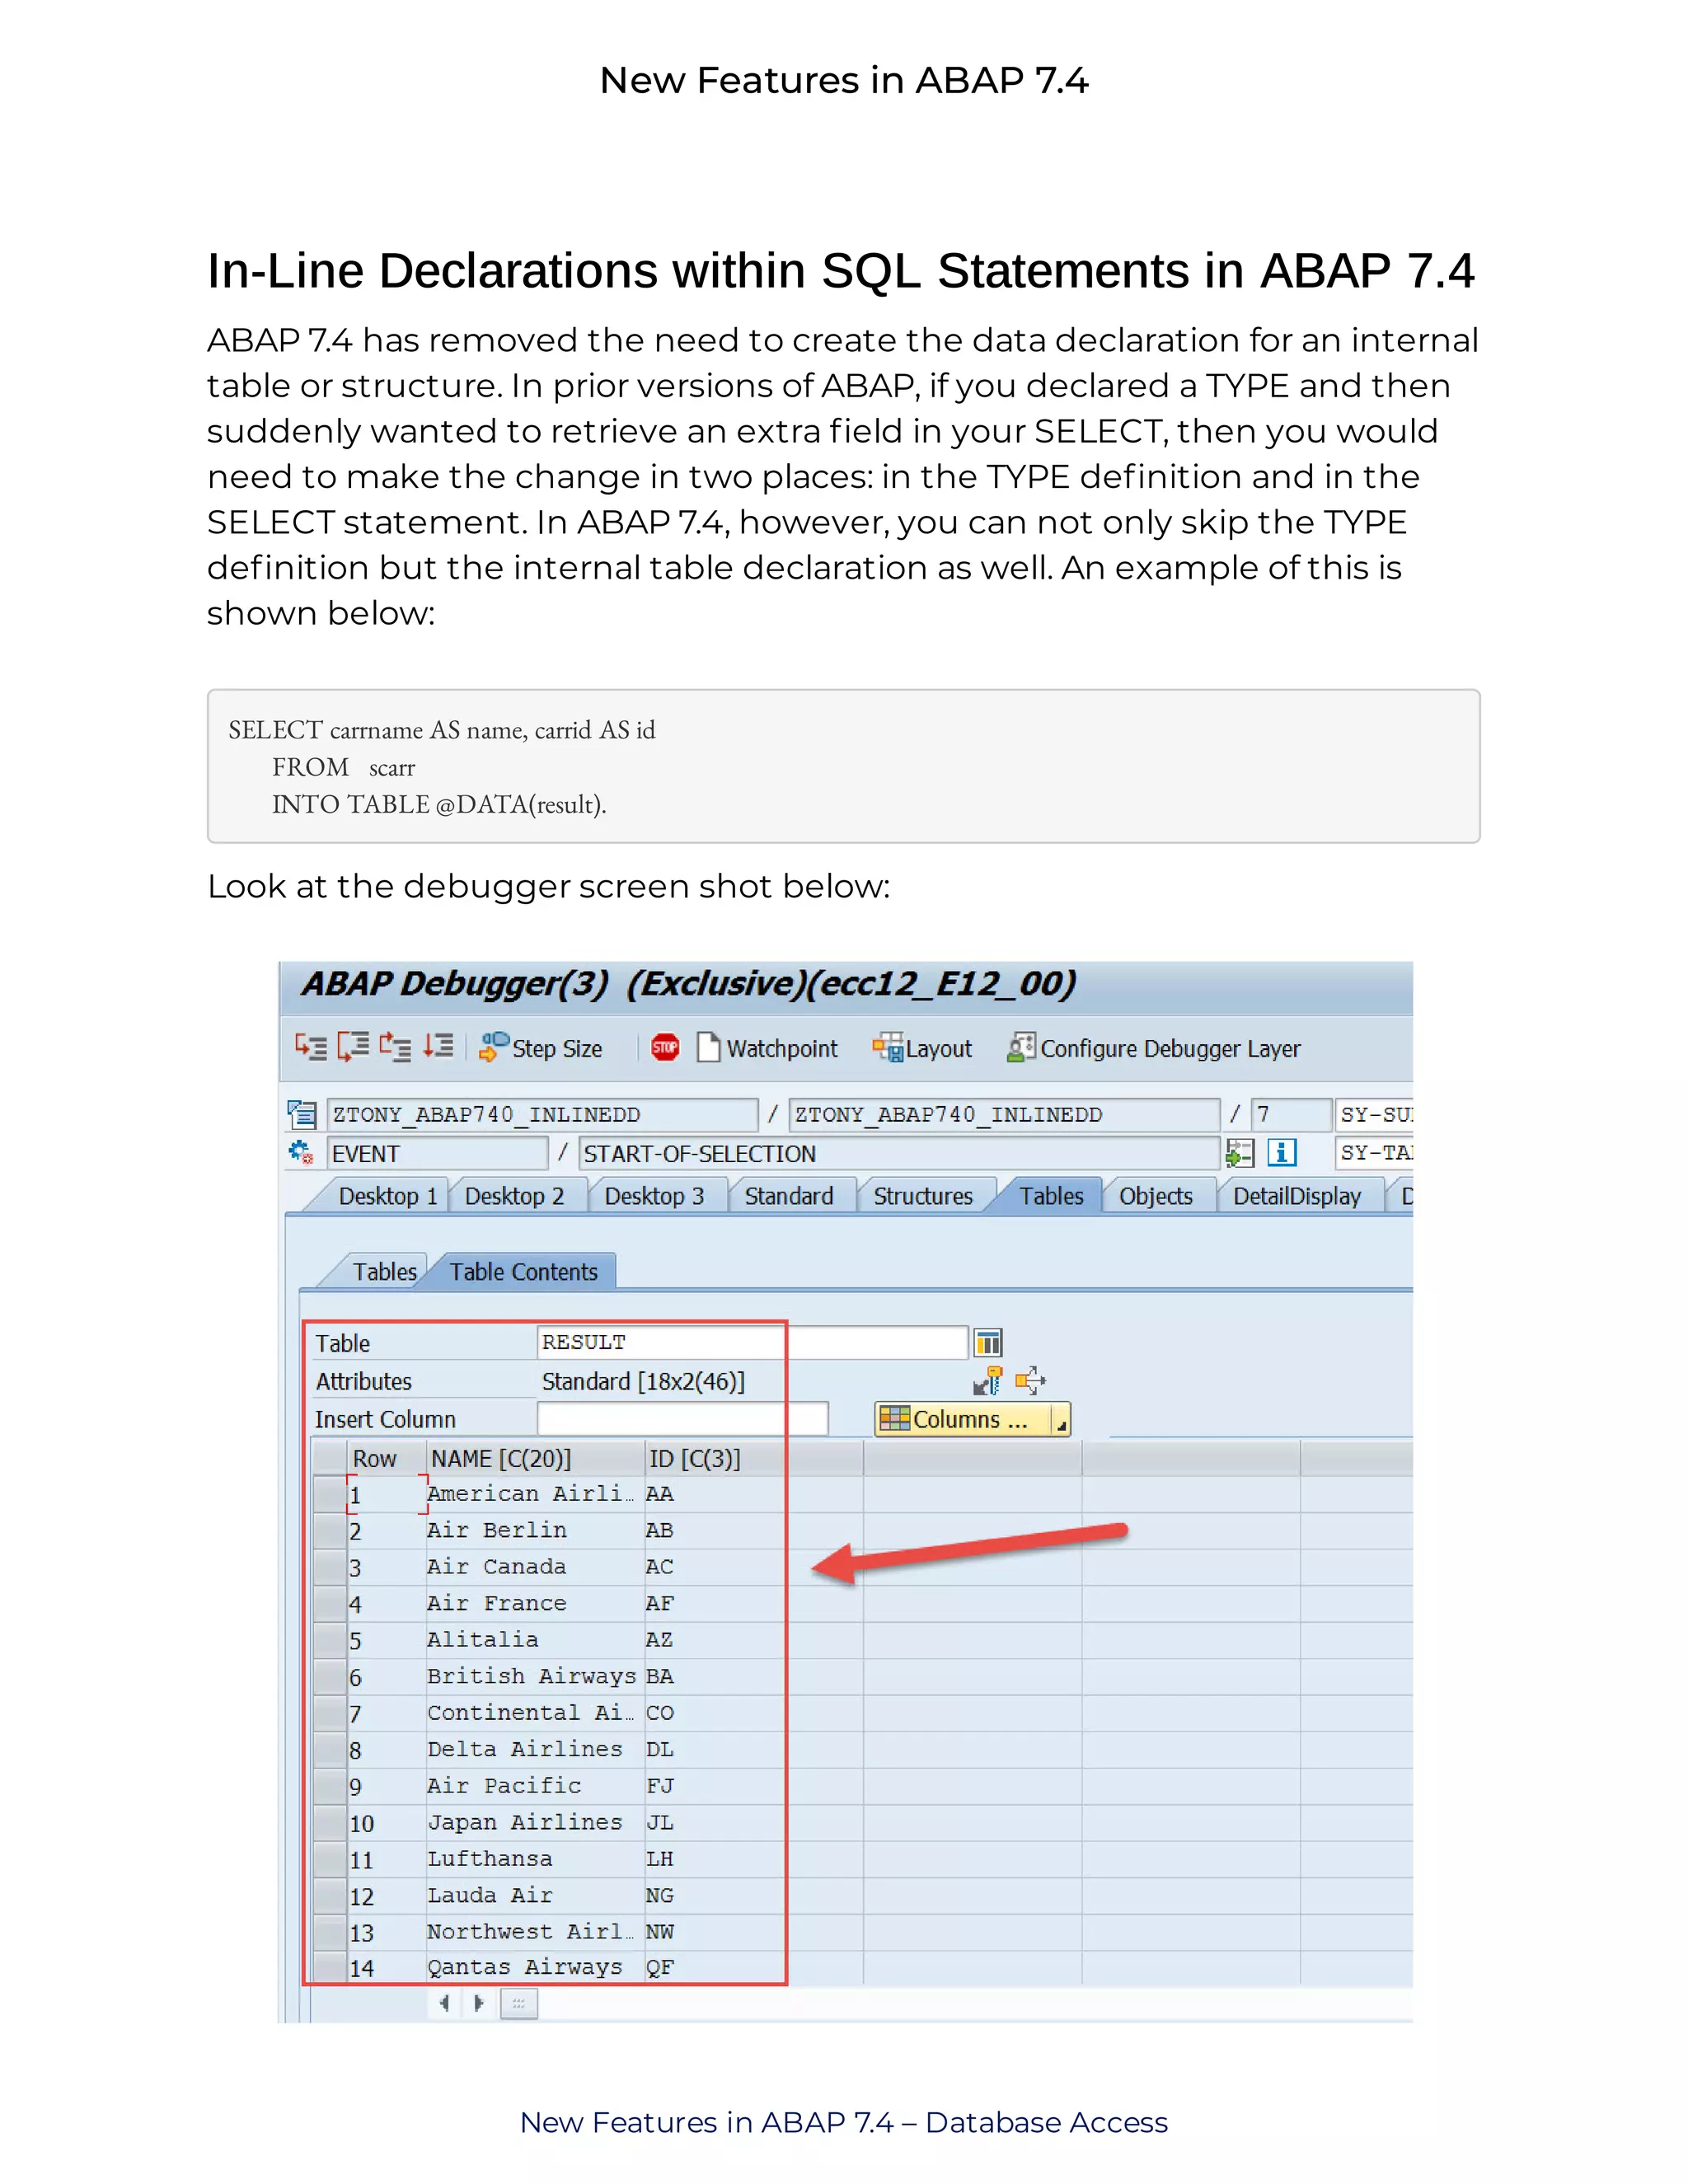Click the Step Into debugger icon
The height and width of the screenshot is (2184, 1688).
[x=310, y=1047]
